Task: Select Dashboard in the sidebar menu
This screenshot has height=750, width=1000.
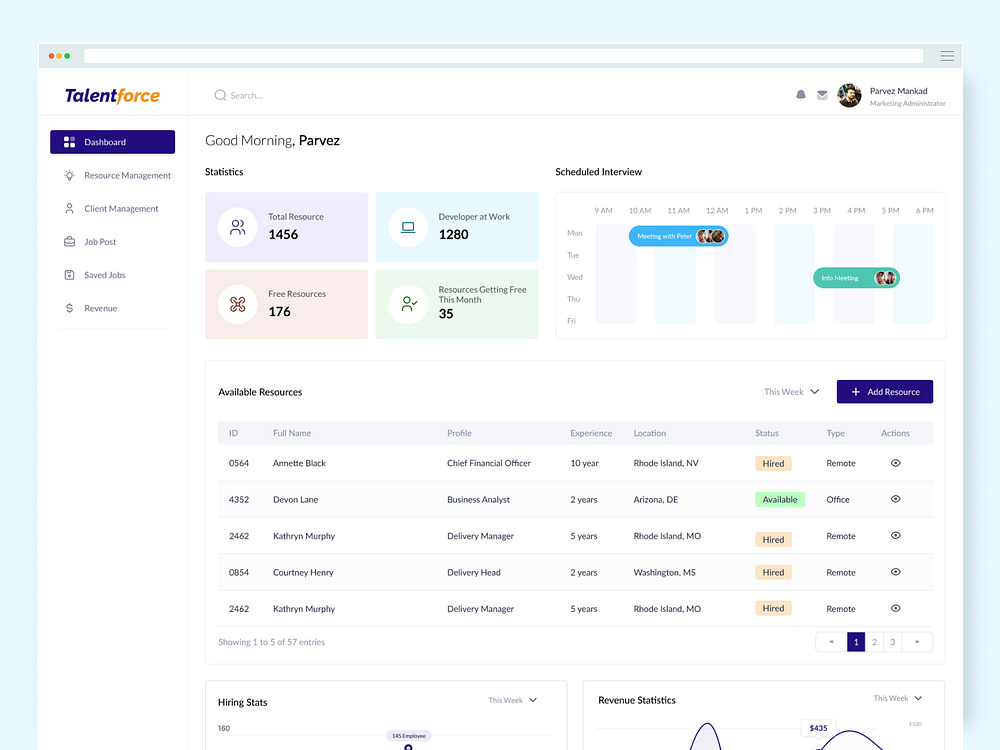Action: [x=112, y=141]
